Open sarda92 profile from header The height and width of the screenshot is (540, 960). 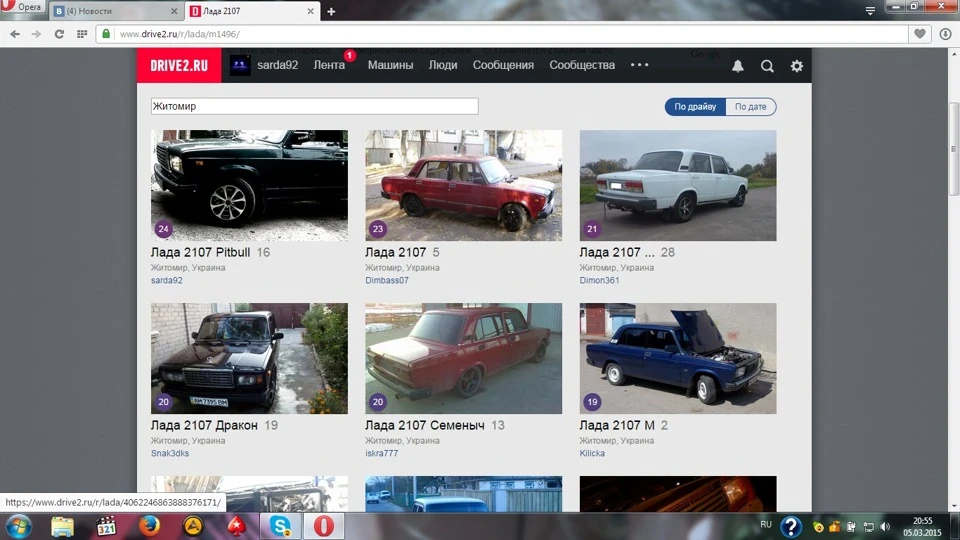point(277,65)
